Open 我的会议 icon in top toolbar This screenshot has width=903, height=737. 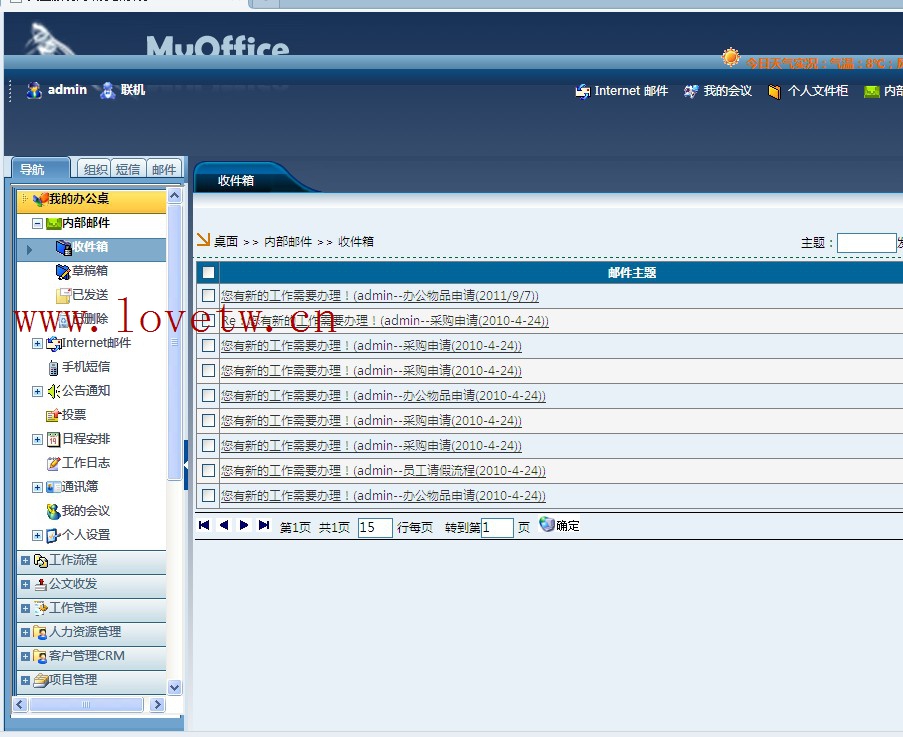(x=691, y=92)
